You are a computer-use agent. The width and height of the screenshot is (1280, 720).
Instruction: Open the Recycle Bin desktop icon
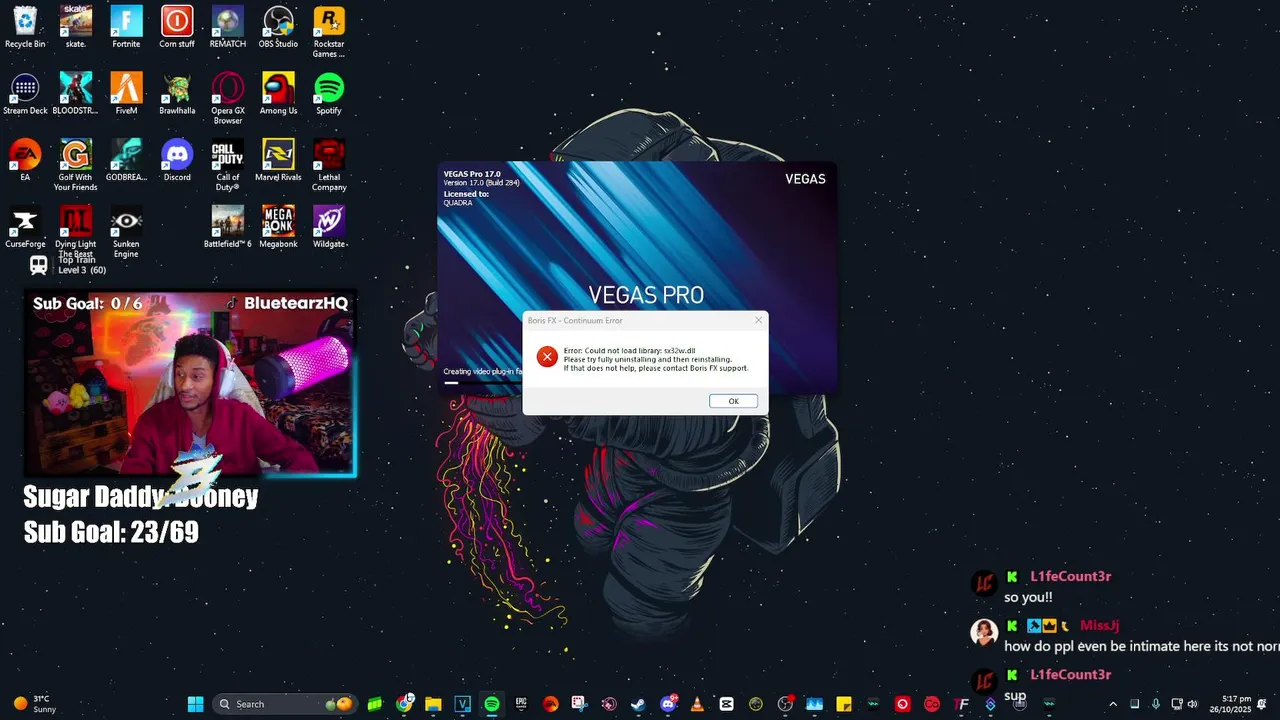click(25, 27)
